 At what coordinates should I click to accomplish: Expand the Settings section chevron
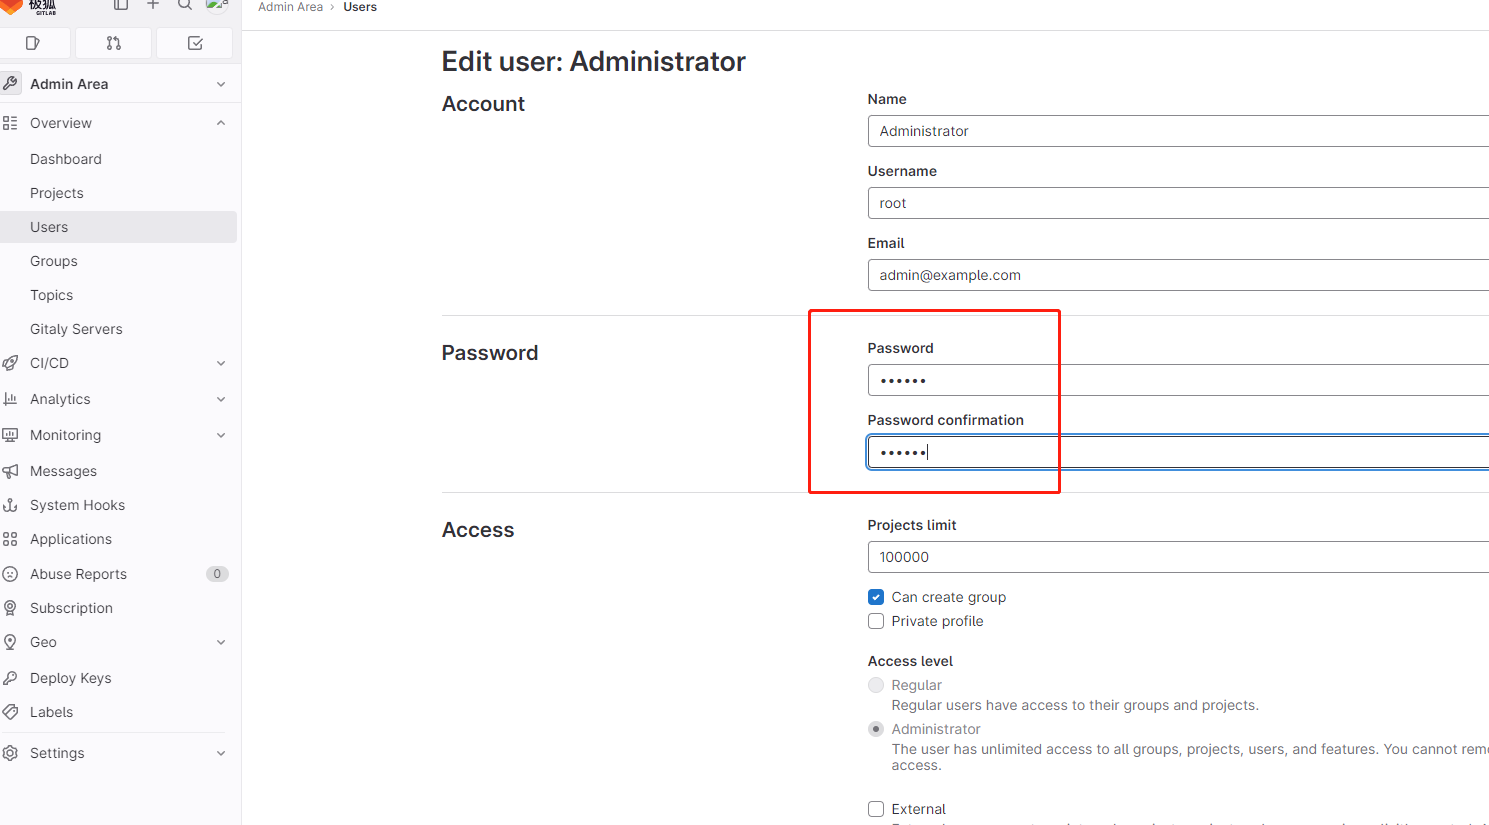[x=221, y=753]
